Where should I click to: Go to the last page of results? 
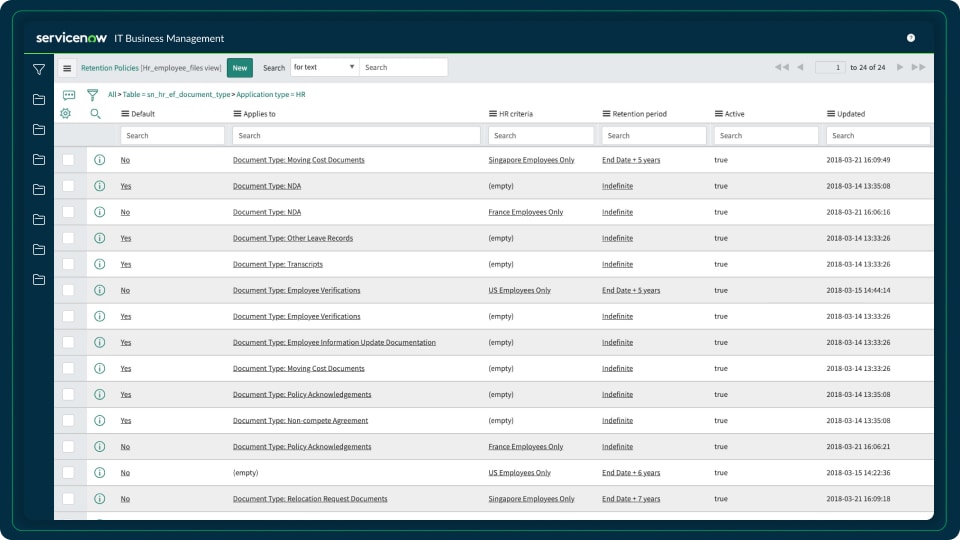pos(918,67)
